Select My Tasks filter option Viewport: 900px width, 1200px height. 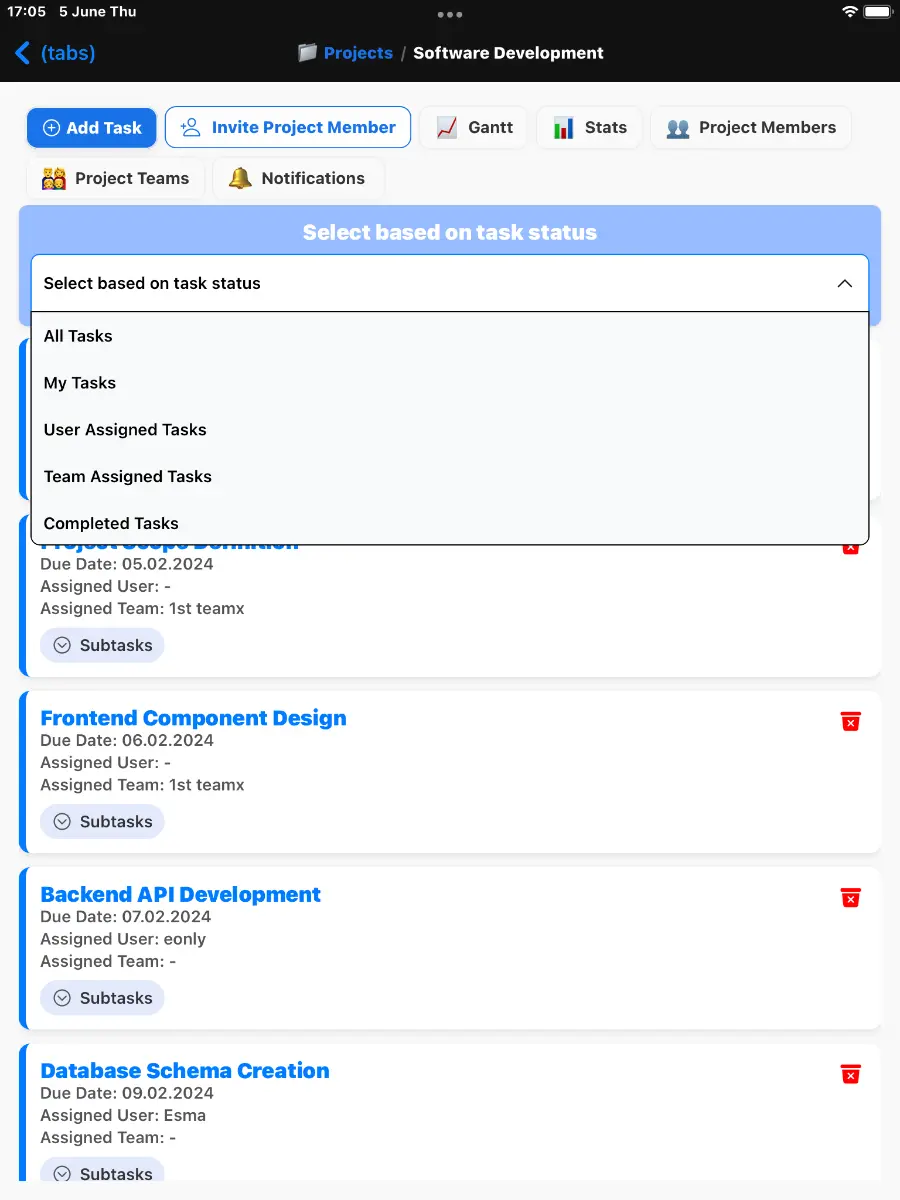pyautogui.click(x=450, y=383)
